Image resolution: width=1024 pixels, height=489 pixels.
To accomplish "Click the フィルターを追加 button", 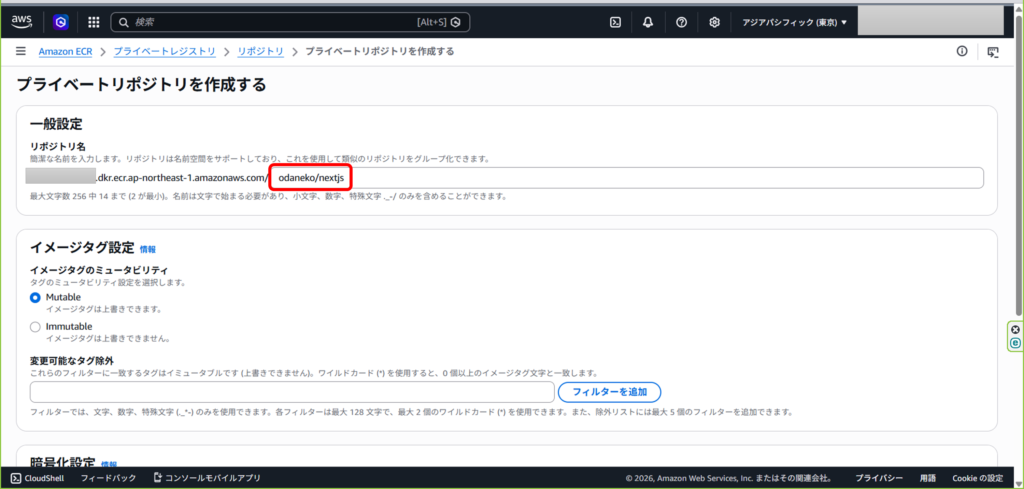I will point(609,392).
